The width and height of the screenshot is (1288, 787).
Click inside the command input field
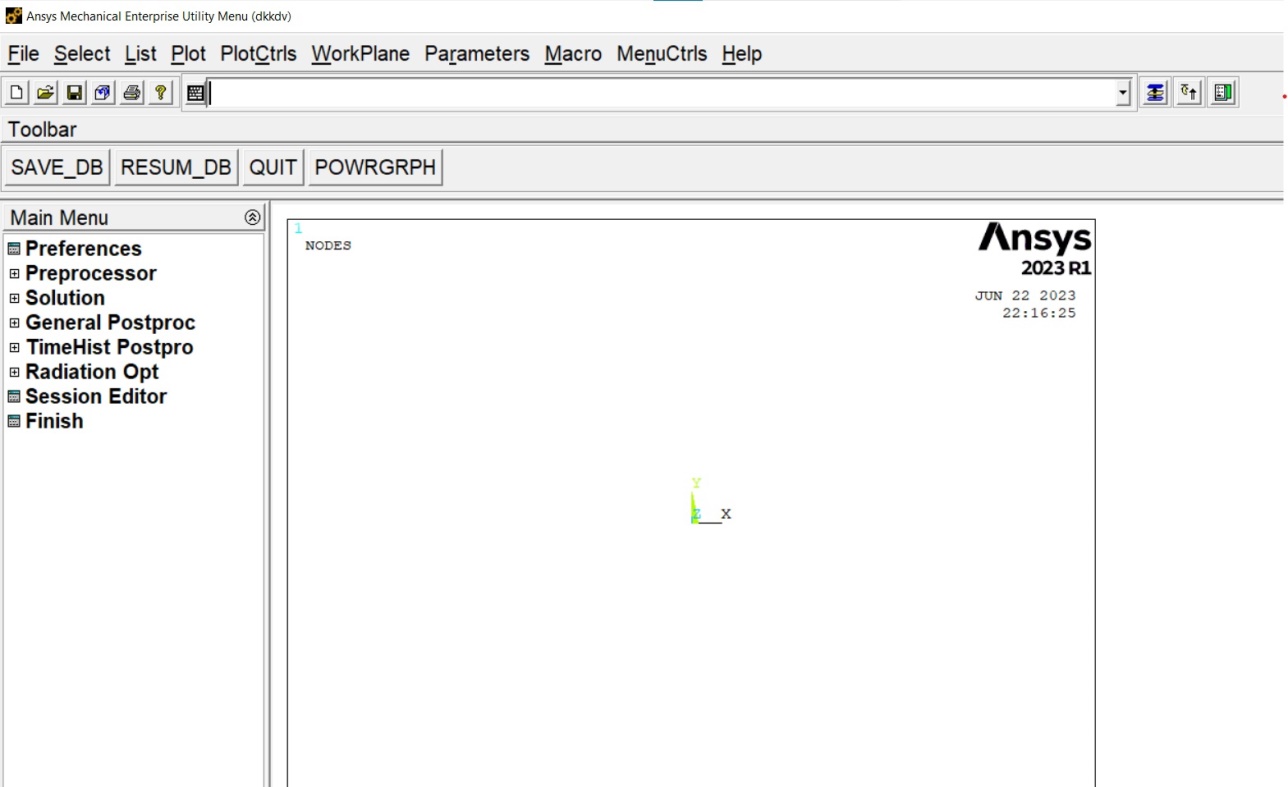click(x=661, y=93)
